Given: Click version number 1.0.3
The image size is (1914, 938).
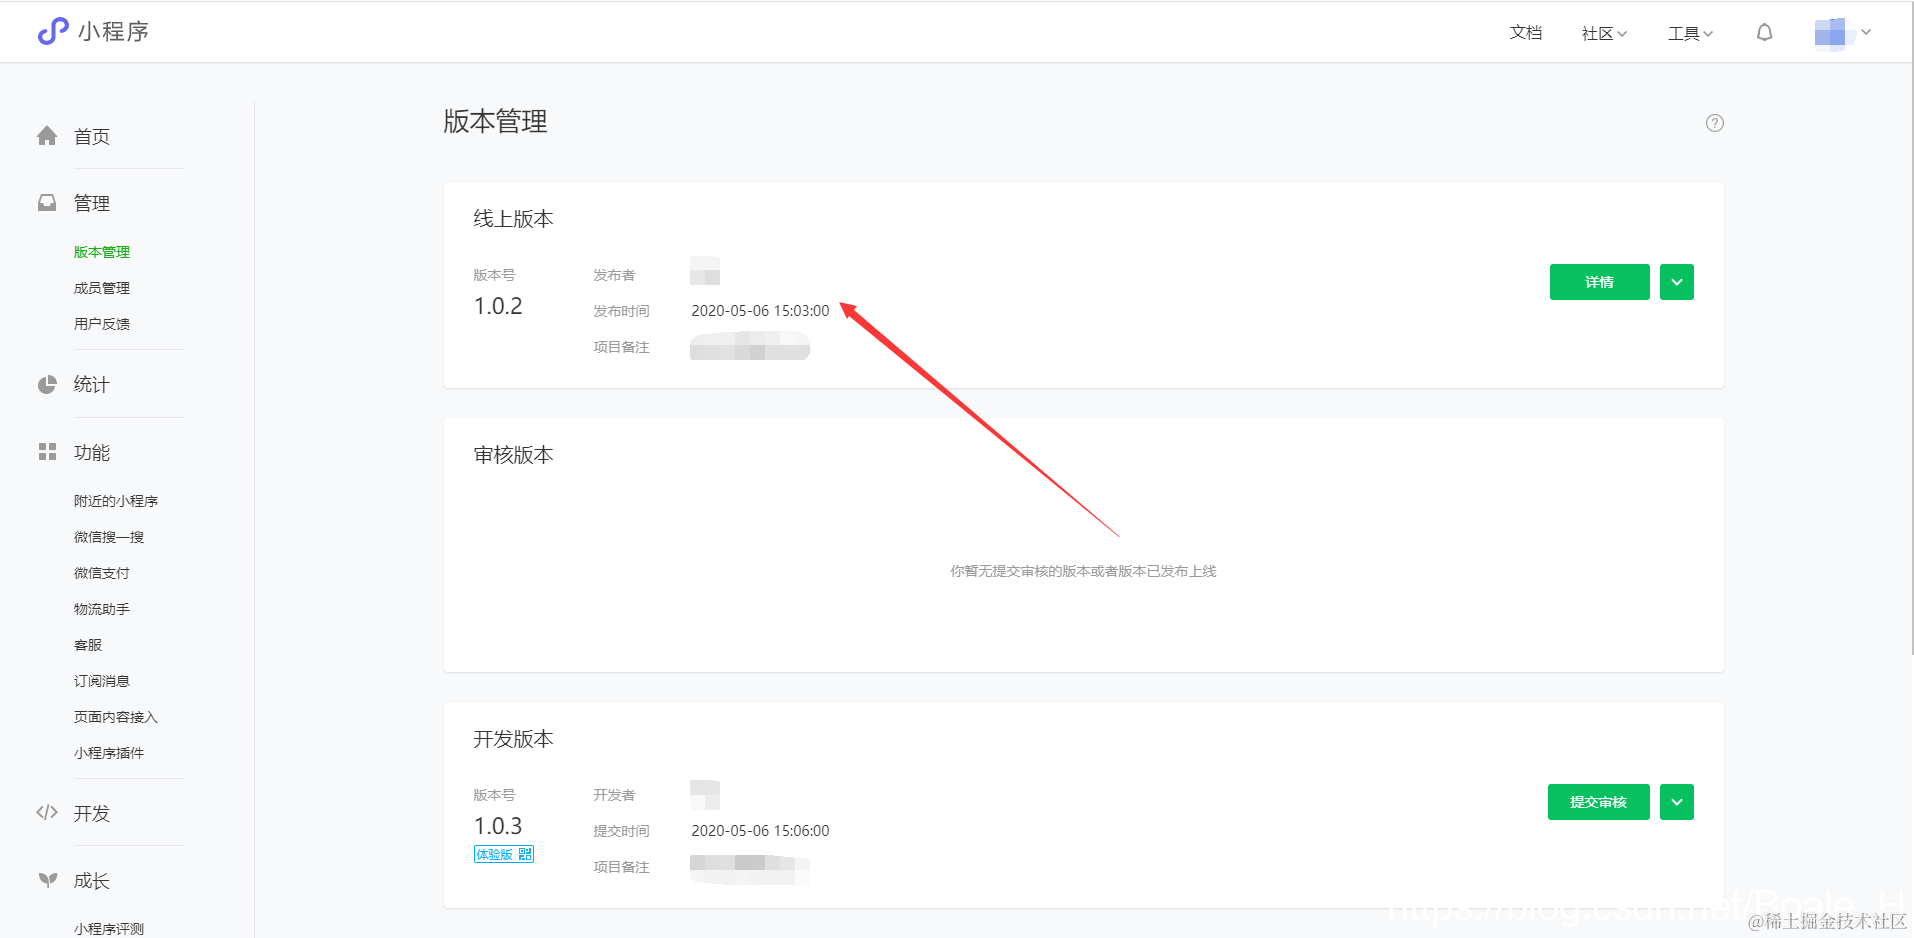Looking at the screenshot, I should [498, 826].
